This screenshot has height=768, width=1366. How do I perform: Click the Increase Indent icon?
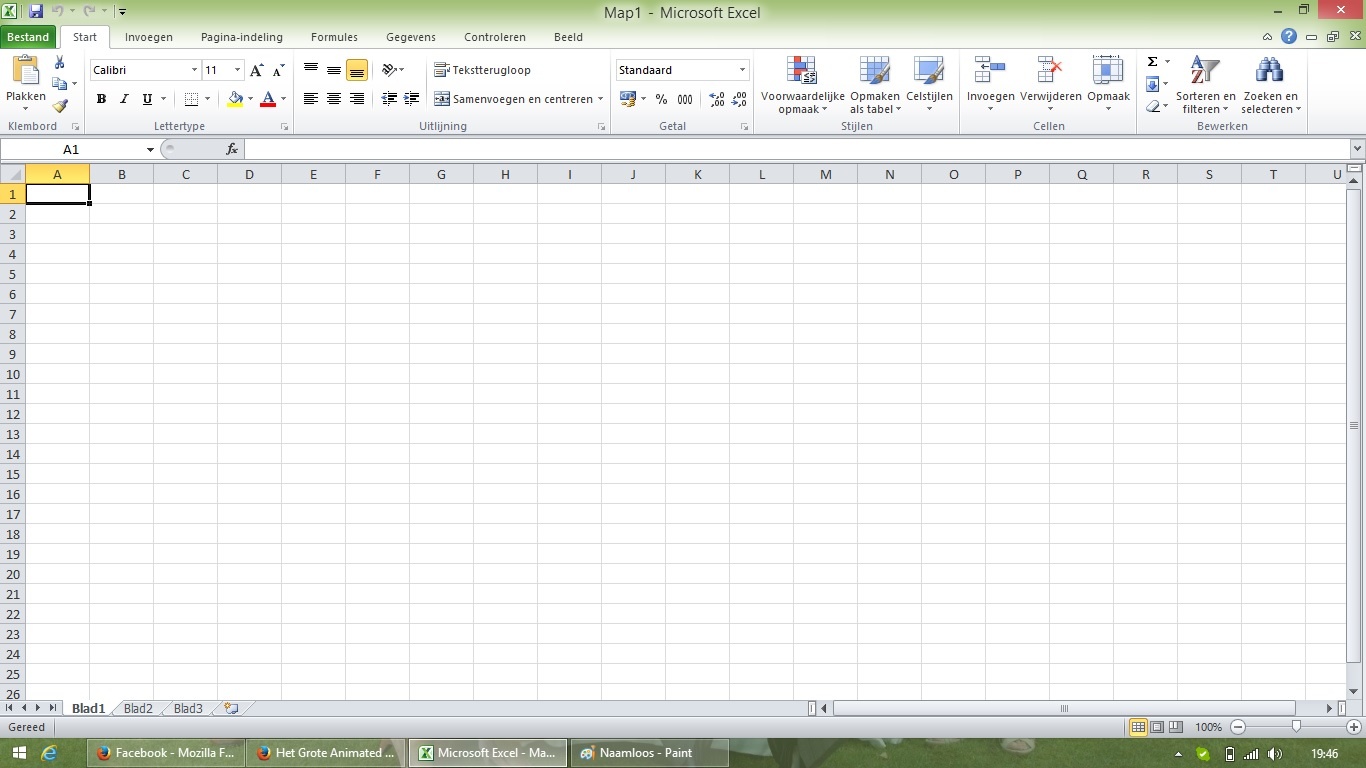tap(411, 99)
